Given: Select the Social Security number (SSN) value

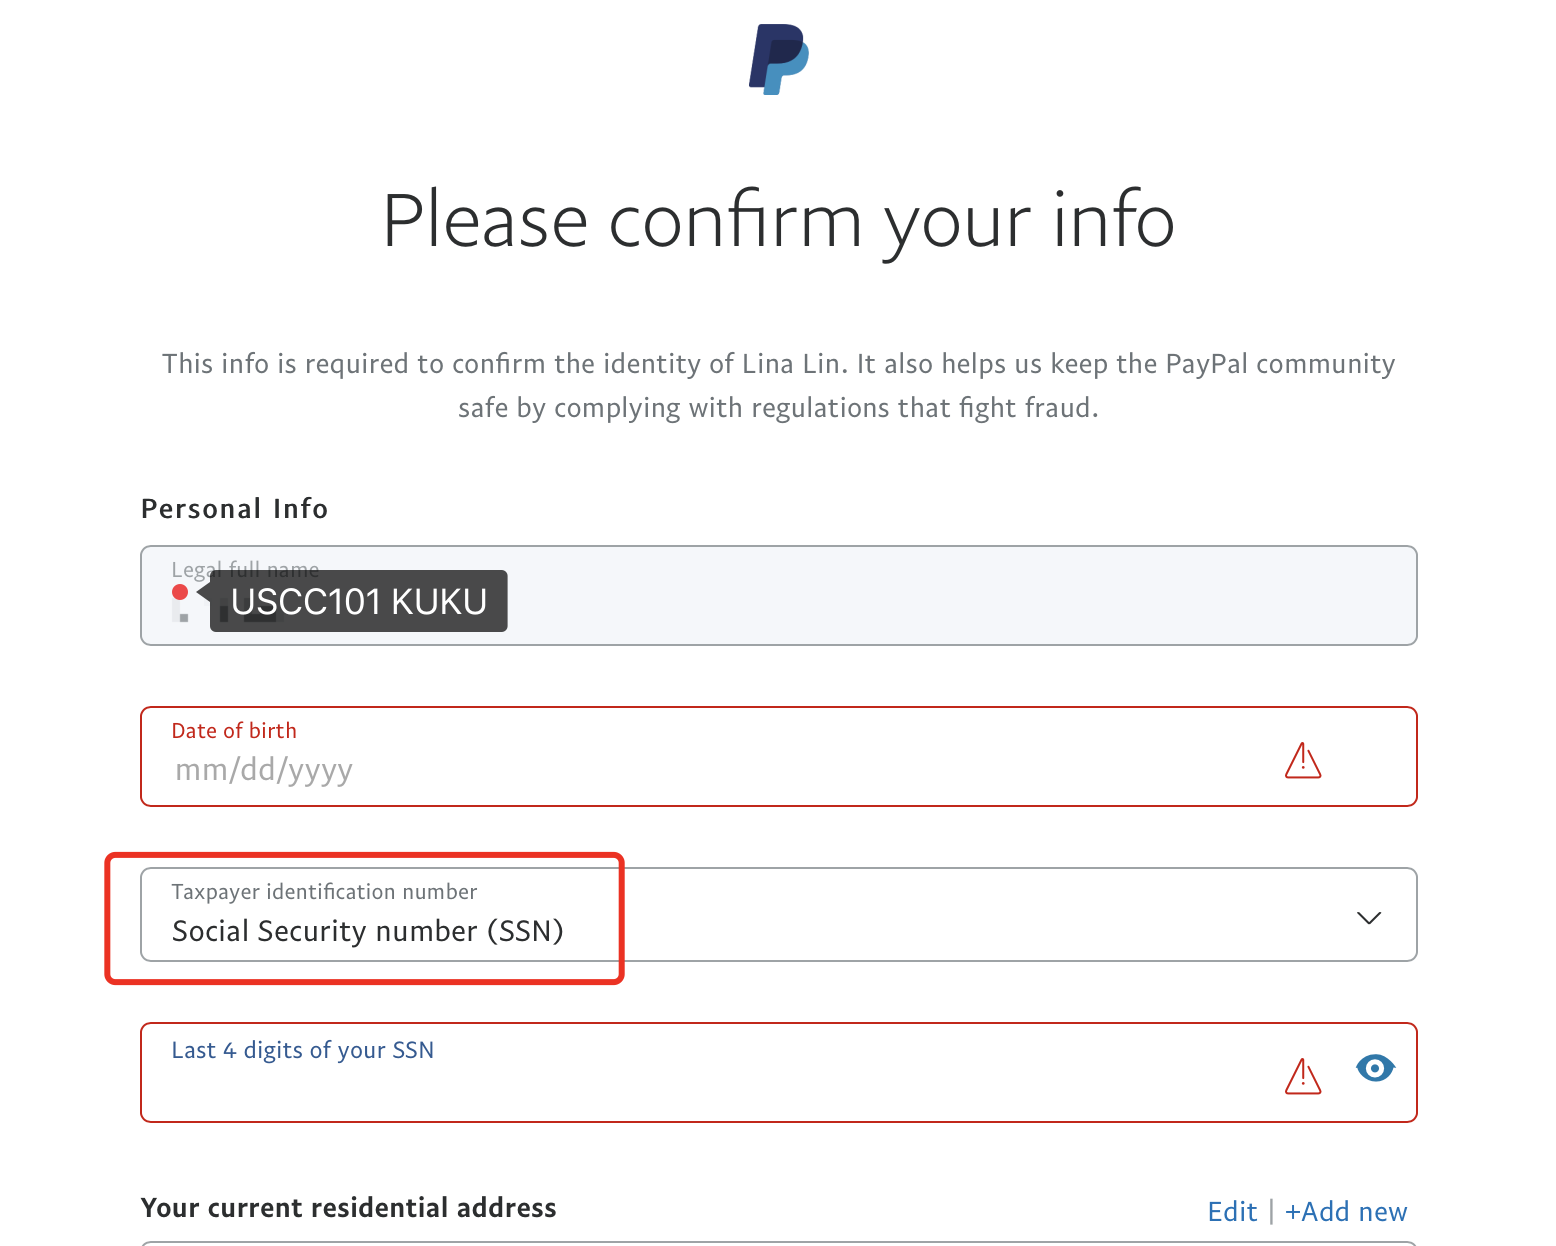Looking at the screenshot, I should (x=367, y=931).
